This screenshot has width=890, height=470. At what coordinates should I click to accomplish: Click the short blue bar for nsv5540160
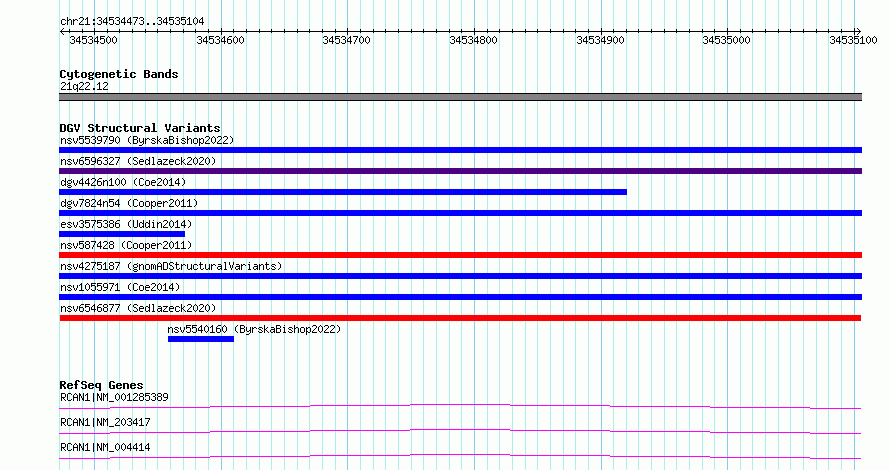[201, 339]
